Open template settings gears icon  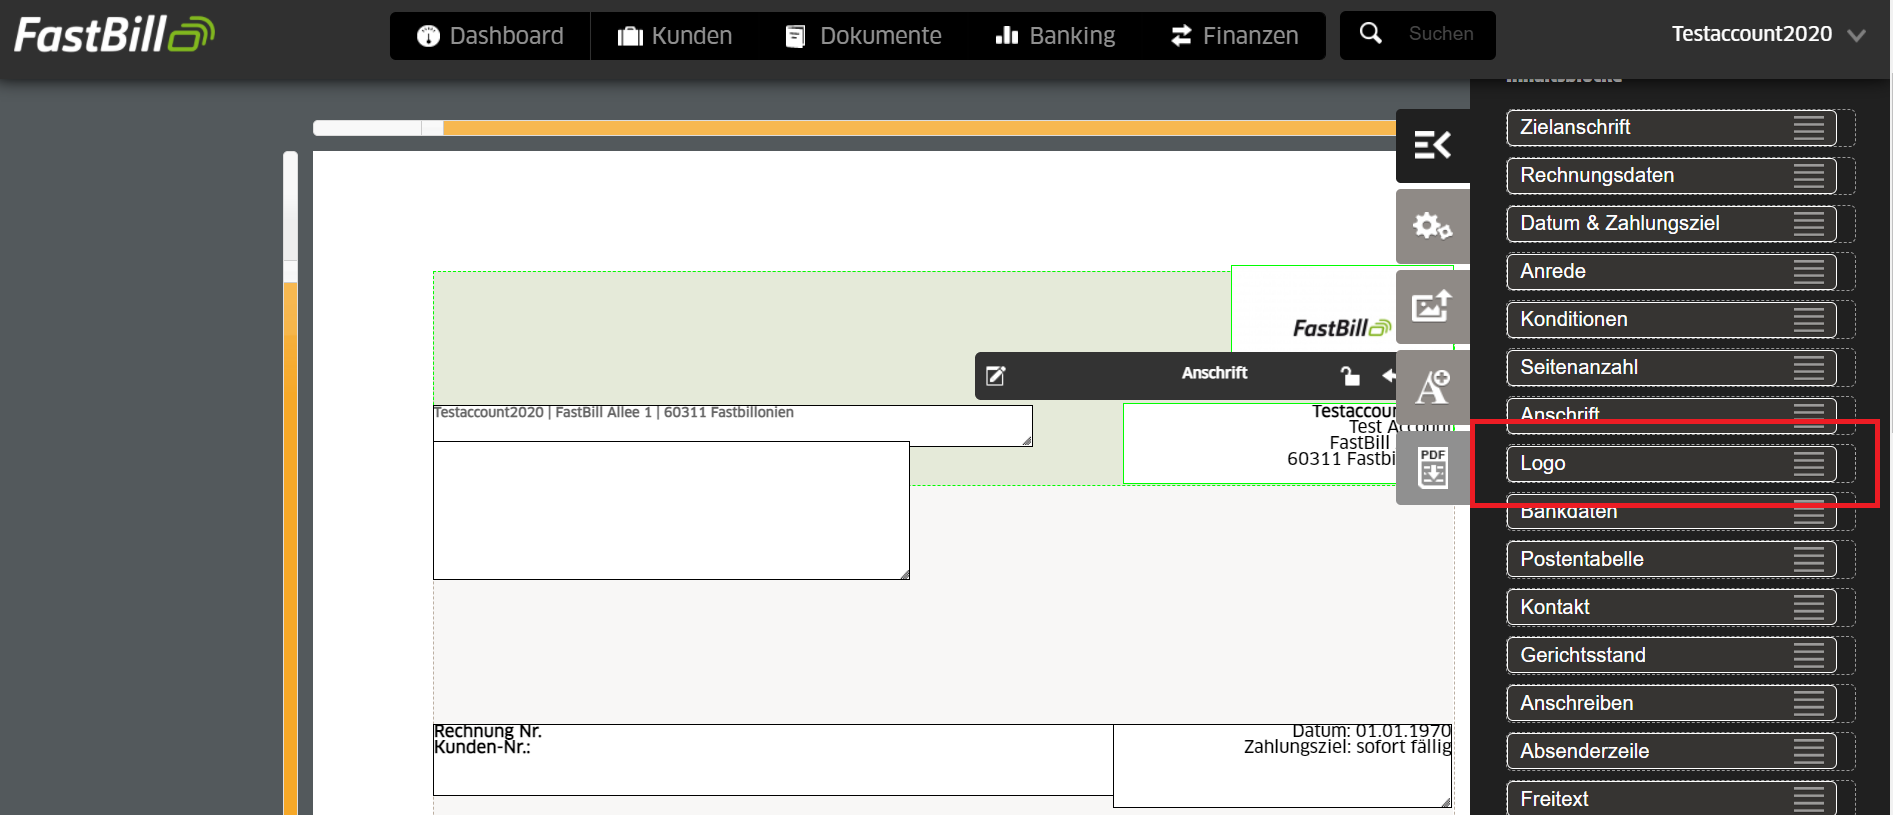point(1432,226)
